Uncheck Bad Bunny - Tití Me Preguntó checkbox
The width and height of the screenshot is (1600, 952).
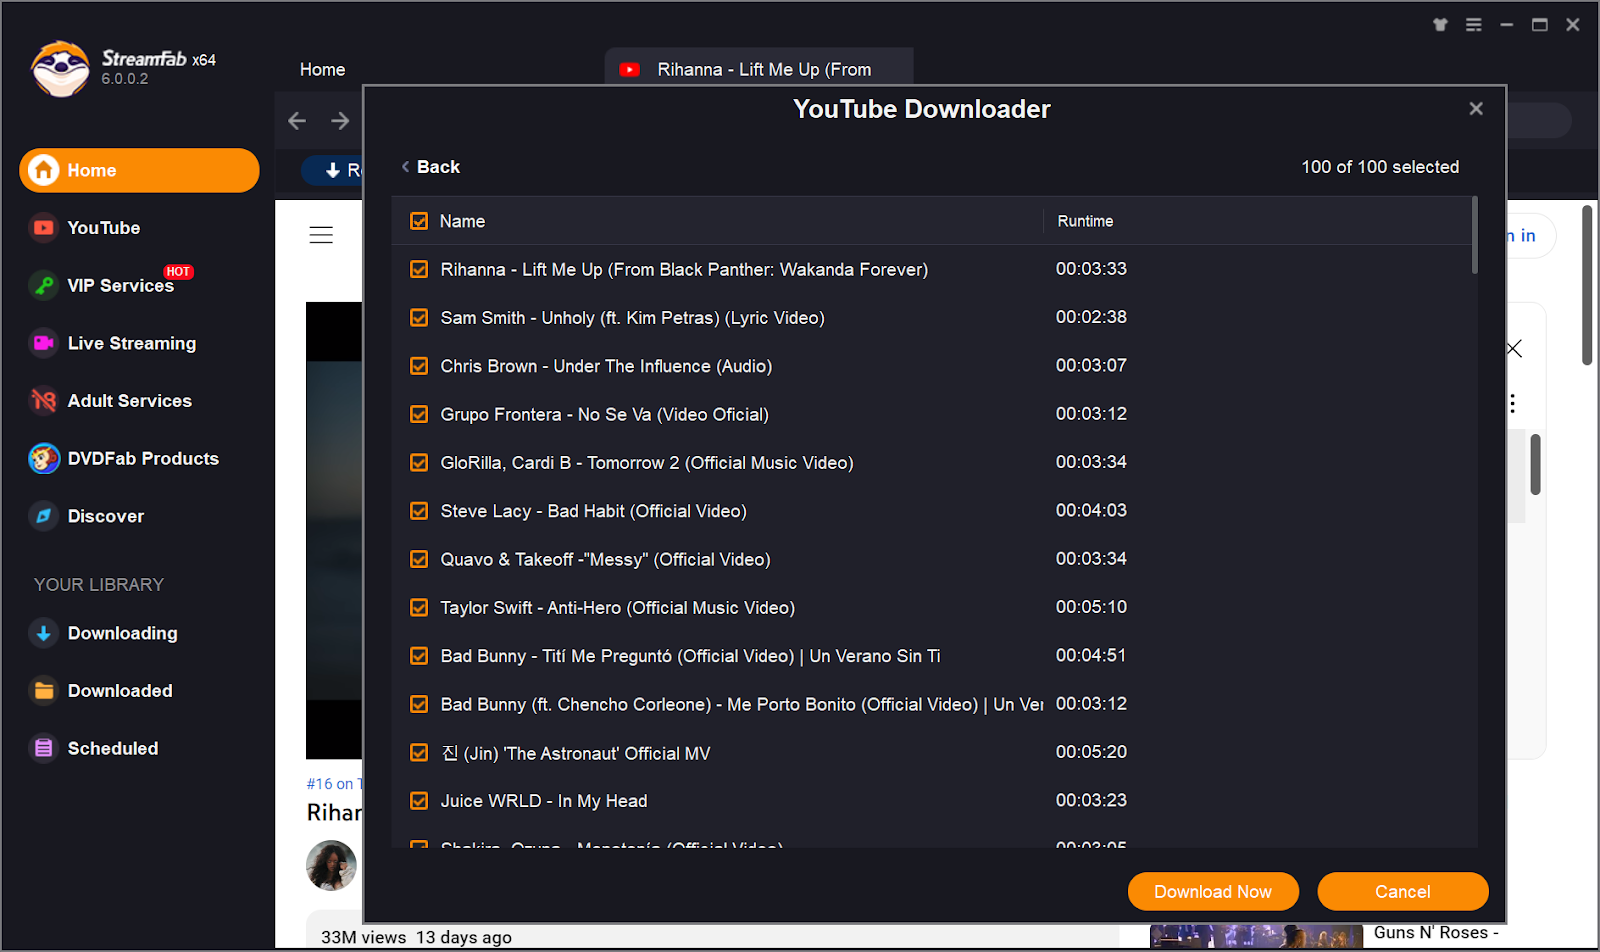point(419,656)
